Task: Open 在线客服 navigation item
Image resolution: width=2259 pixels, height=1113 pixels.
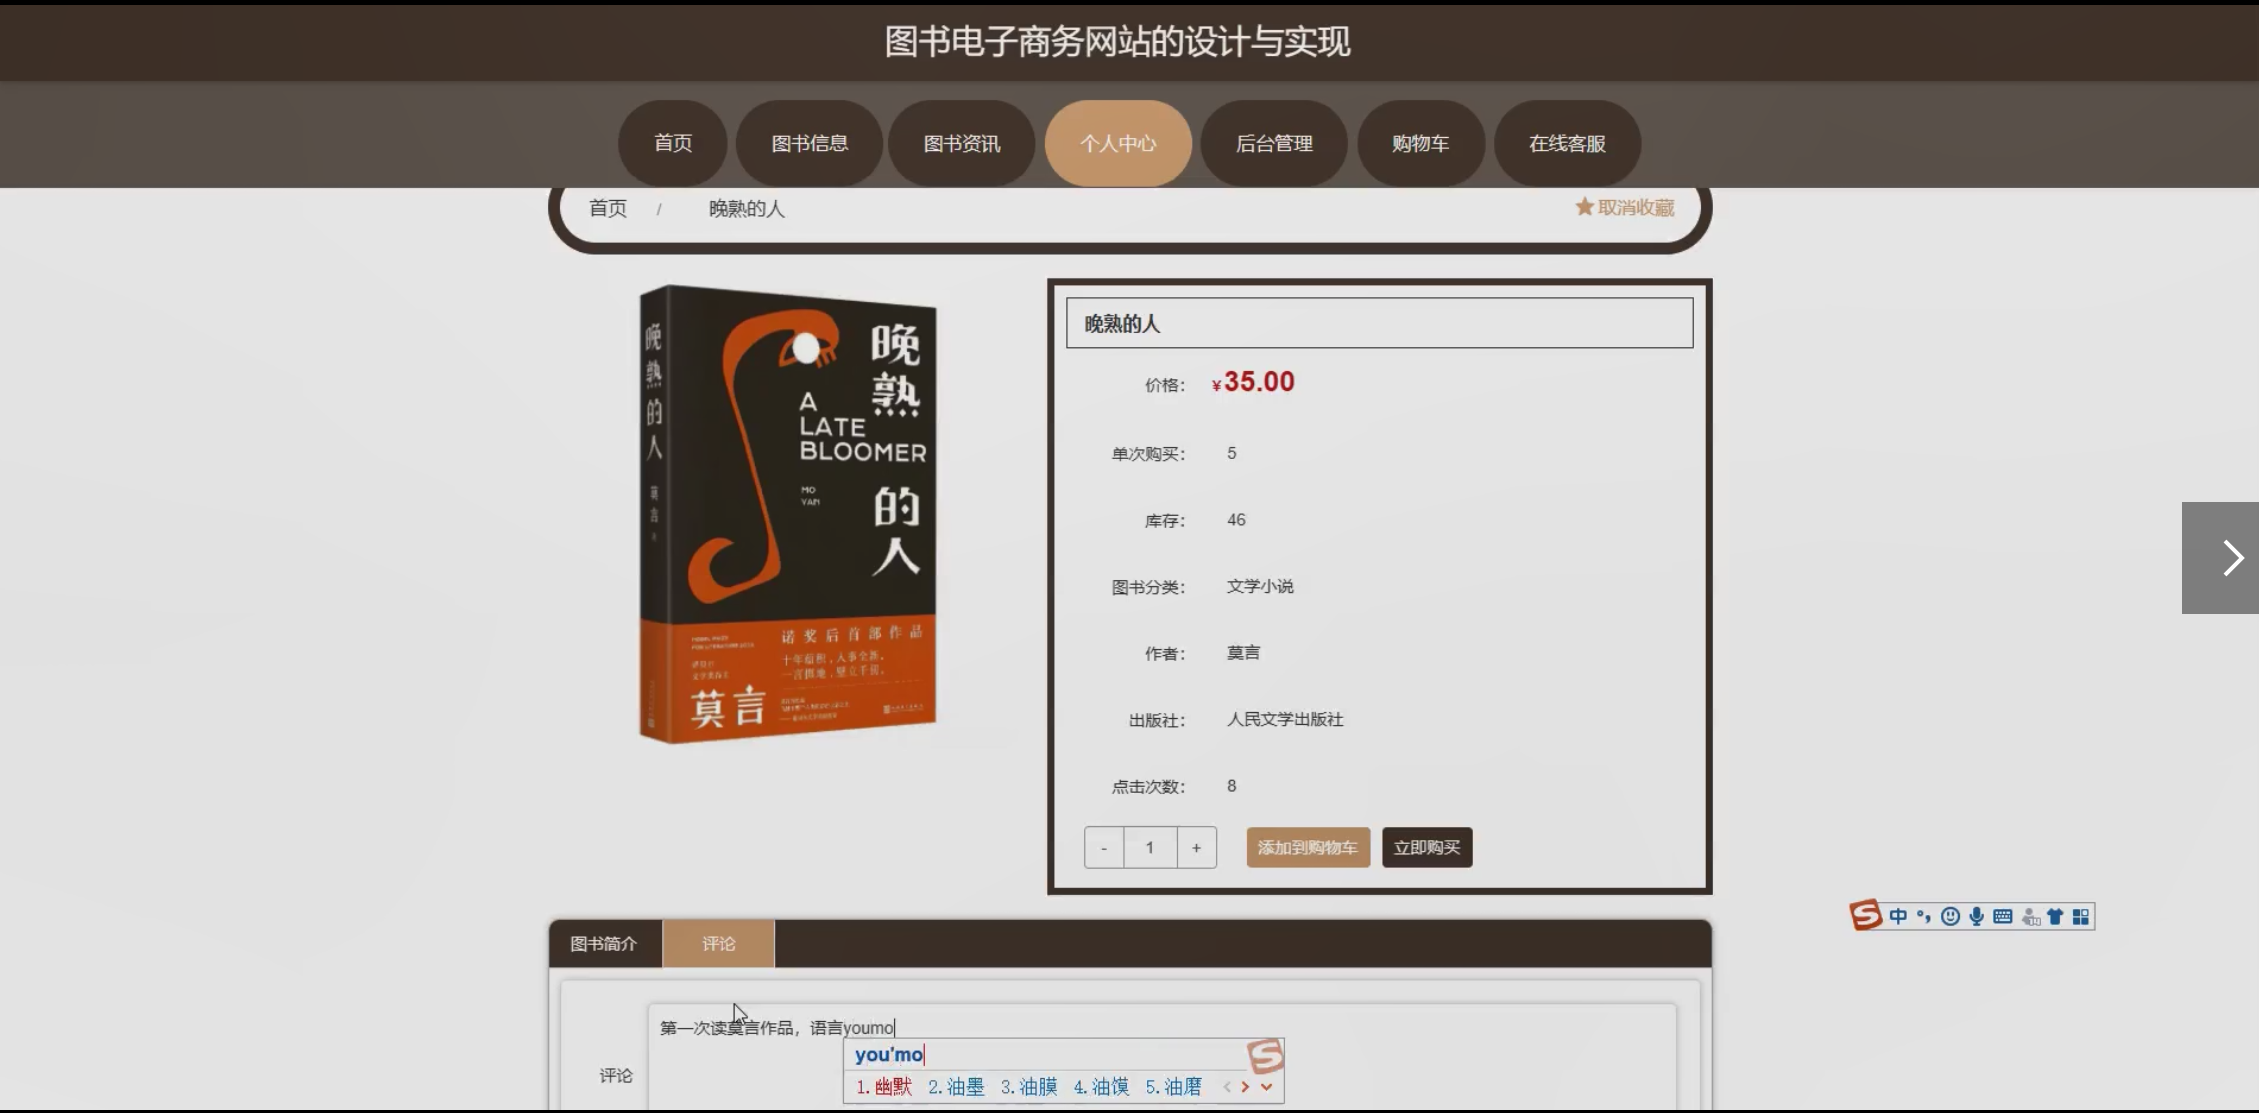Action: (1567, 143)
